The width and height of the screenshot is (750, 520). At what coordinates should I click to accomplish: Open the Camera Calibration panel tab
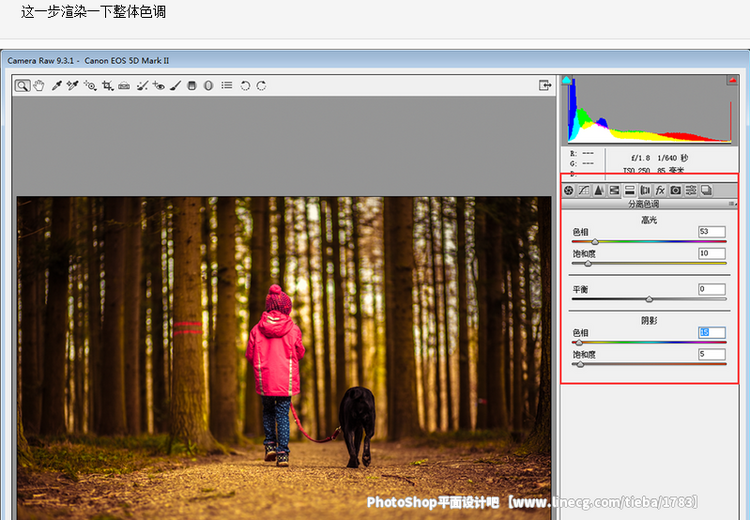tap(675, 190)
